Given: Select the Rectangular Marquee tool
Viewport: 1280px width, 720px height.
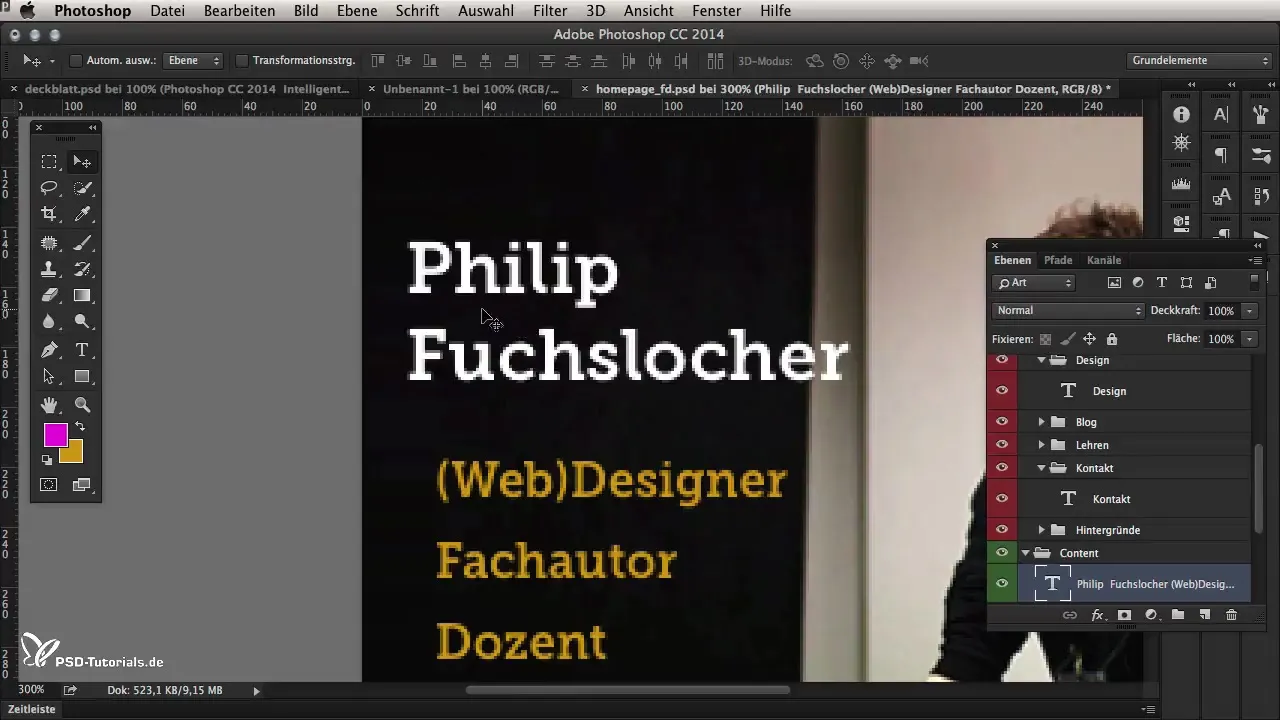Looking at the screenshot, I should (x=49, y=162).
